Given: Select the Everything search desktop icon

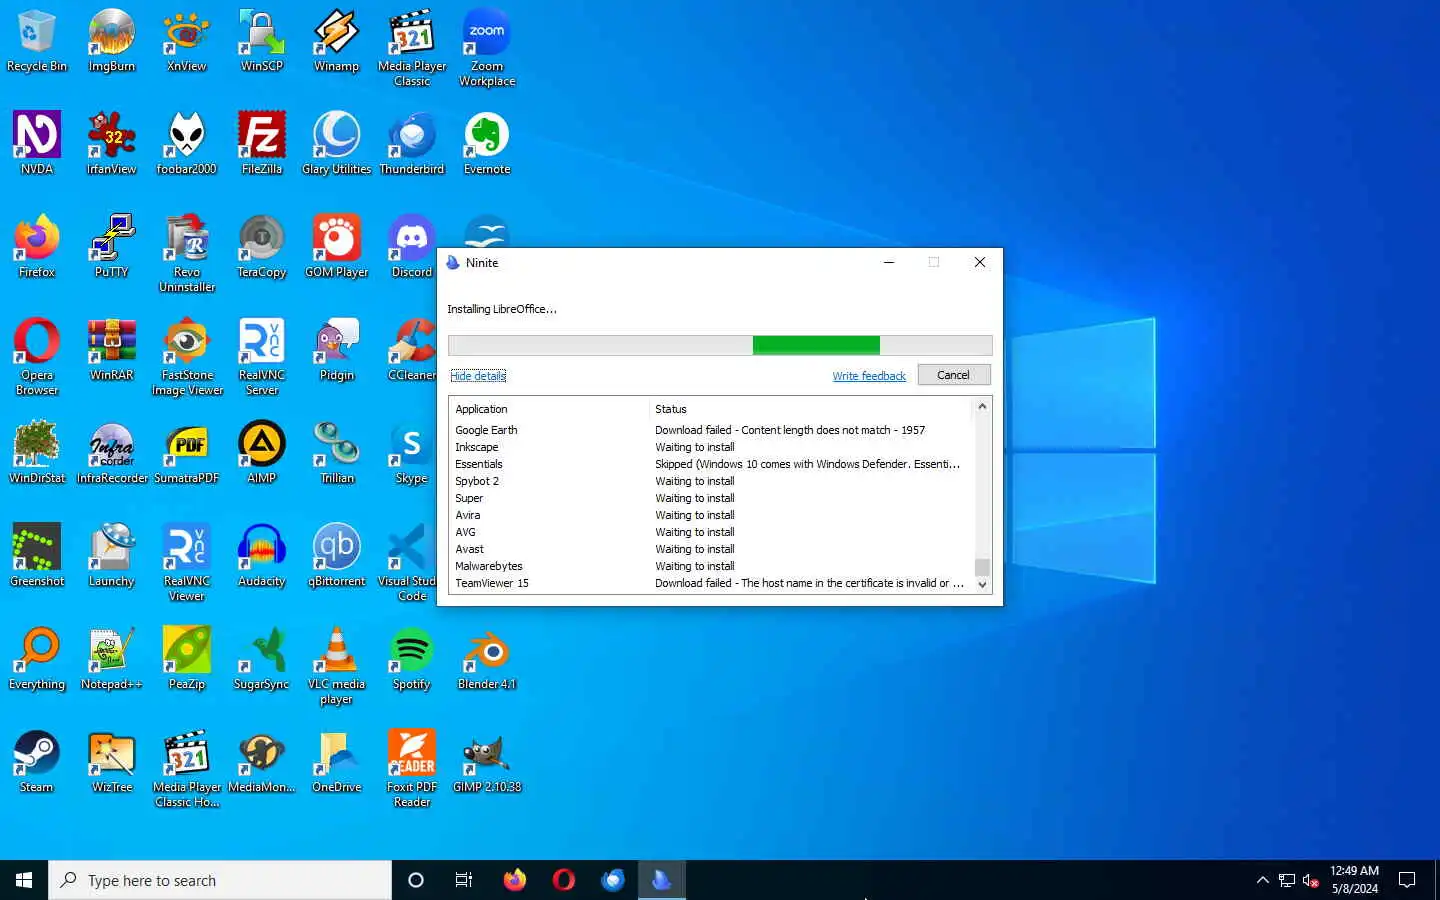Looking at the screenshot, I should [x=36, y=659].
